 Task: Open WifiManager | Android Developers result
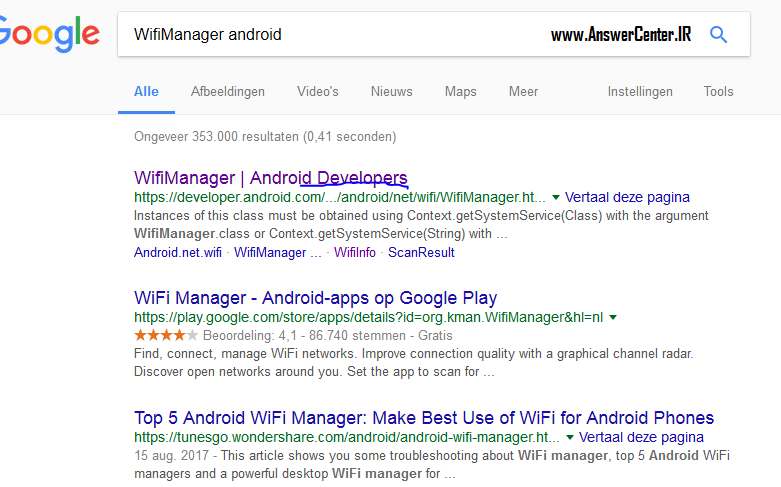[270, 178]
